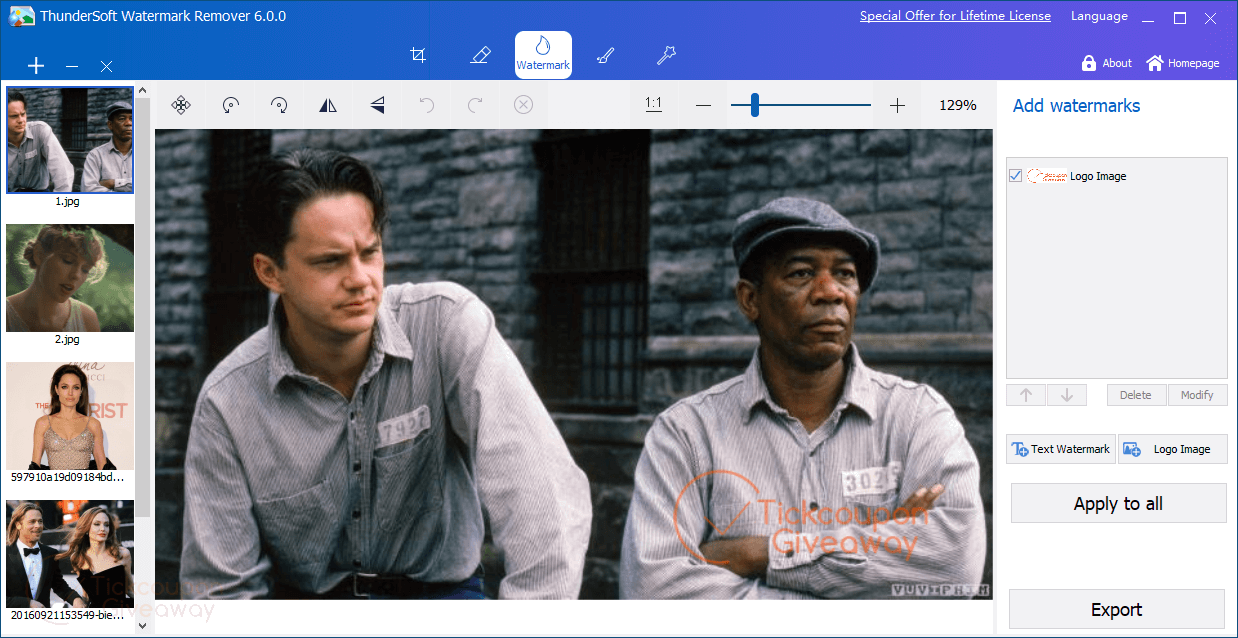Rotate image counter-clockwise
This screenshot has width=1238, height=638.
pyautogui.click(x=231, y=105)
